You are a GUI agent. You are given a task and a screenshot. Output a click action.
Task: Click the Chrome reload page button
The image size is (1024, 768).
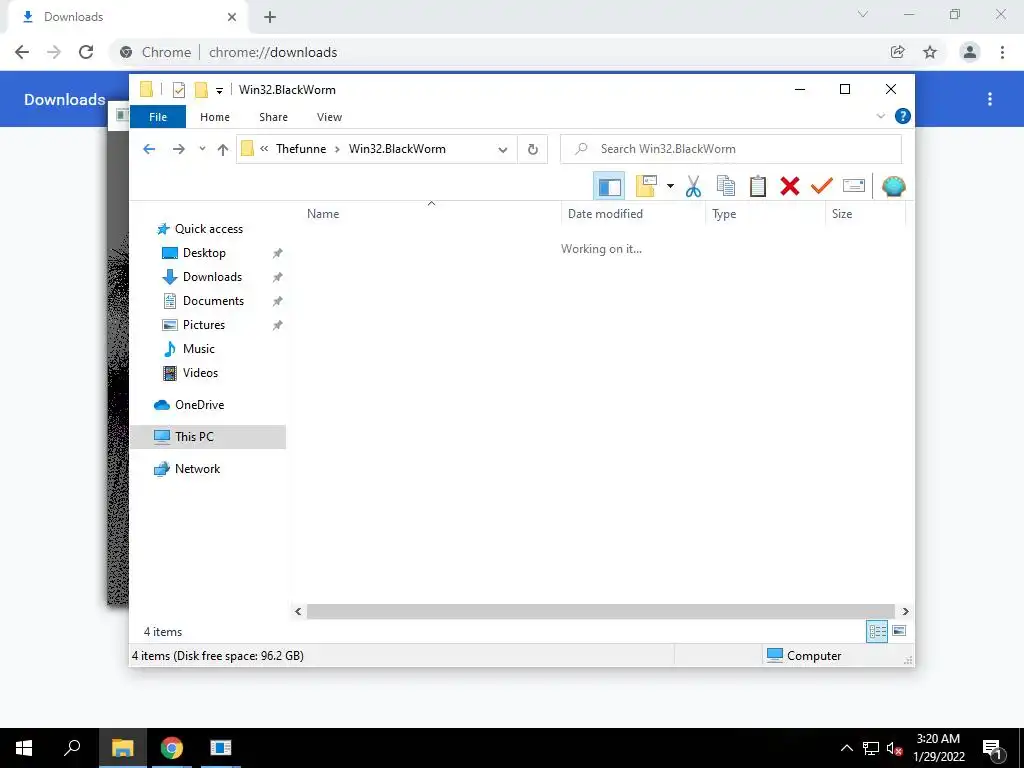point(86,52)
